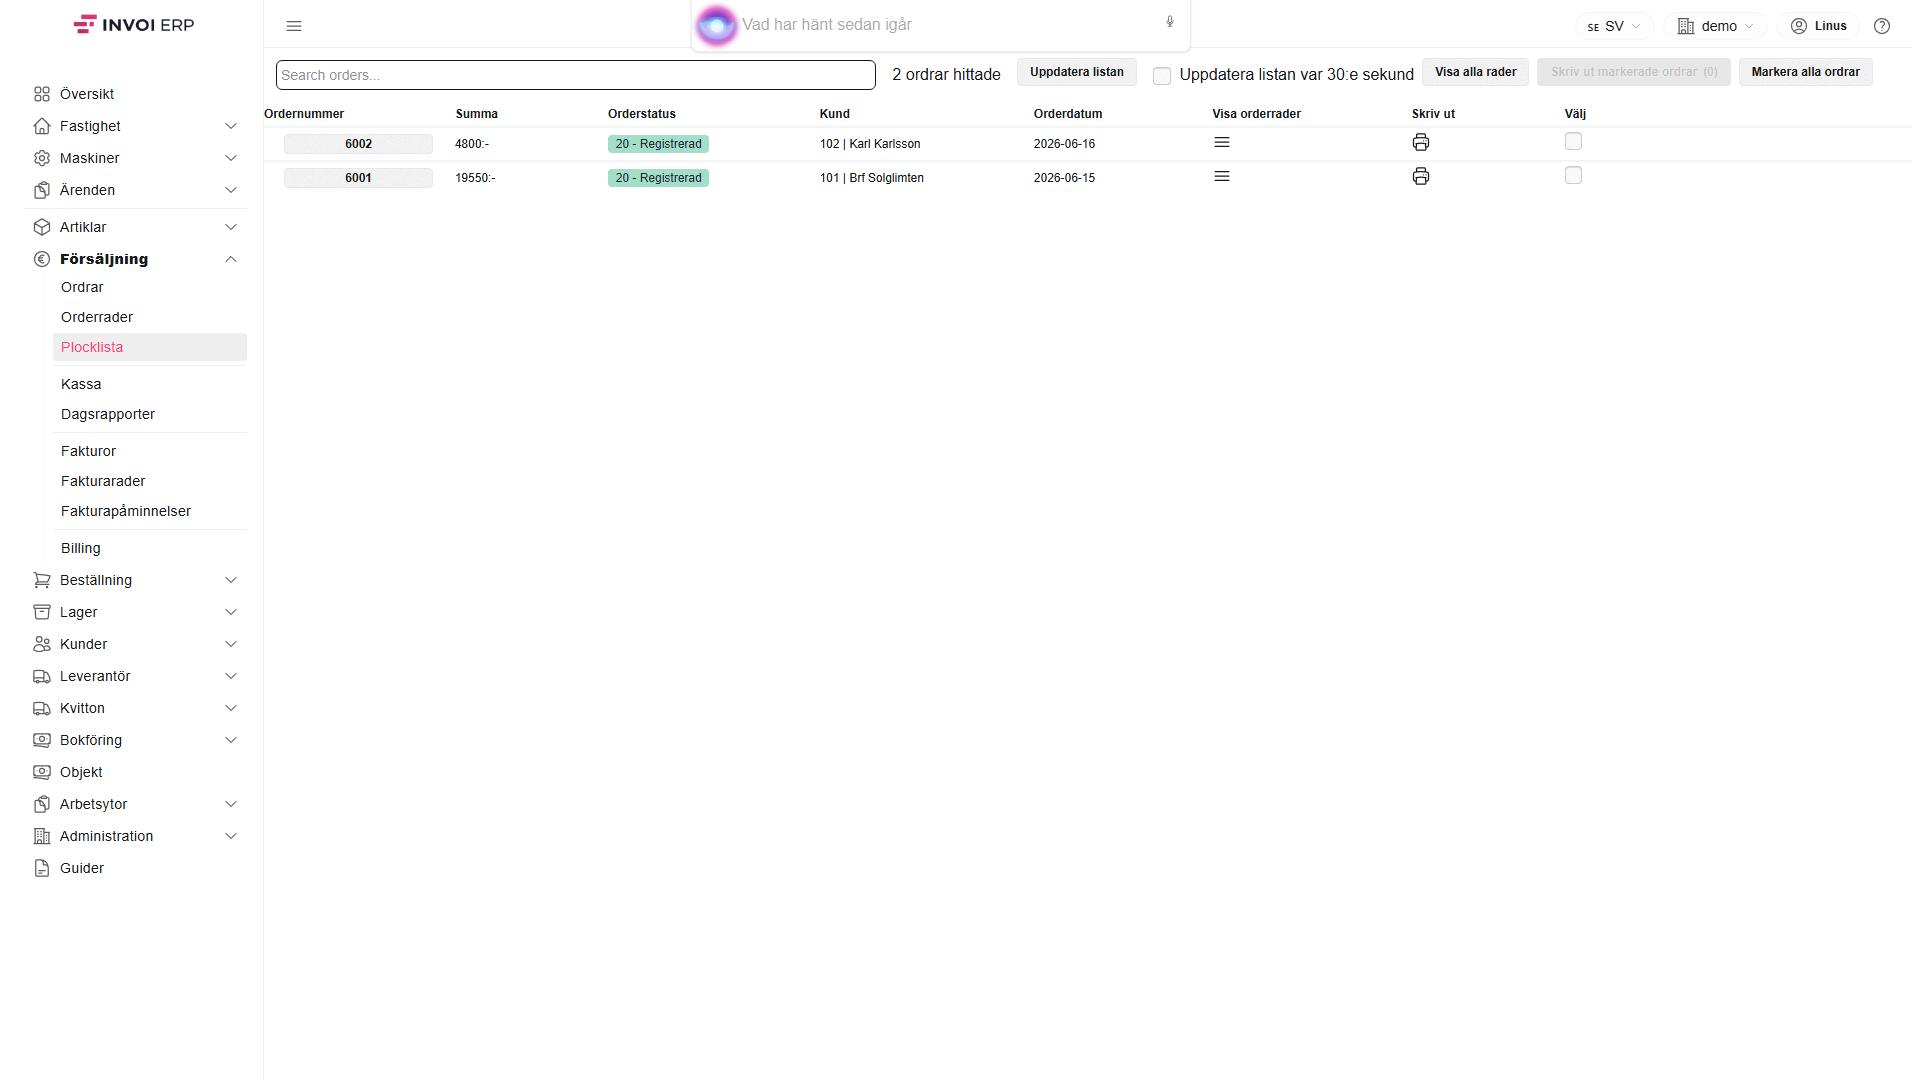Print order 6001 with printer icon
The image size is (1920, 1080).
point(1421,177)
